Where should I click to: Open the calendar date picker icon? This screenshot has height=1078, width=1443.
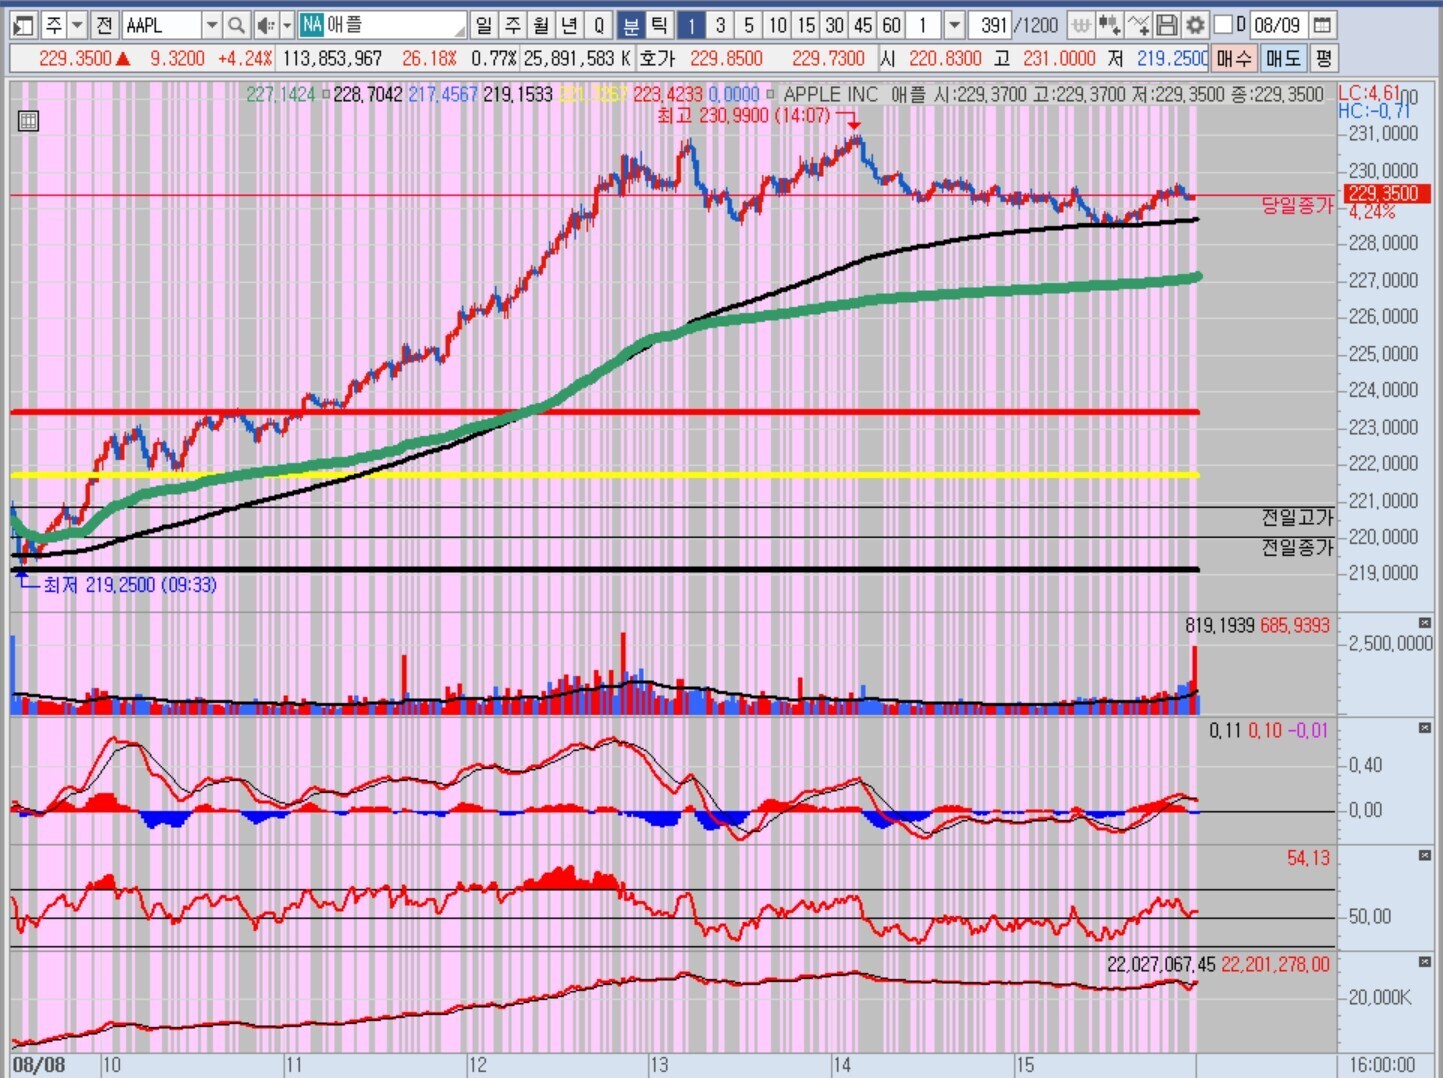1322,25
